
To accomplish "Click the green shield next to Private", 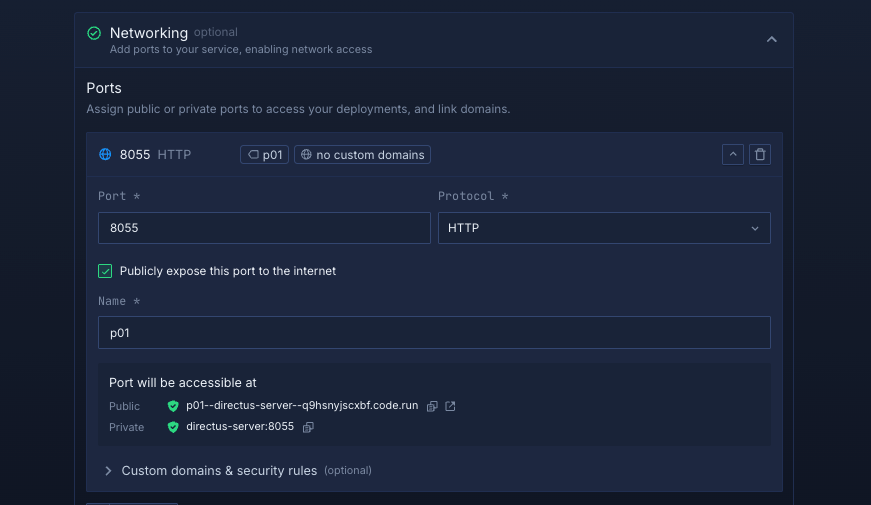I will 173,427.
